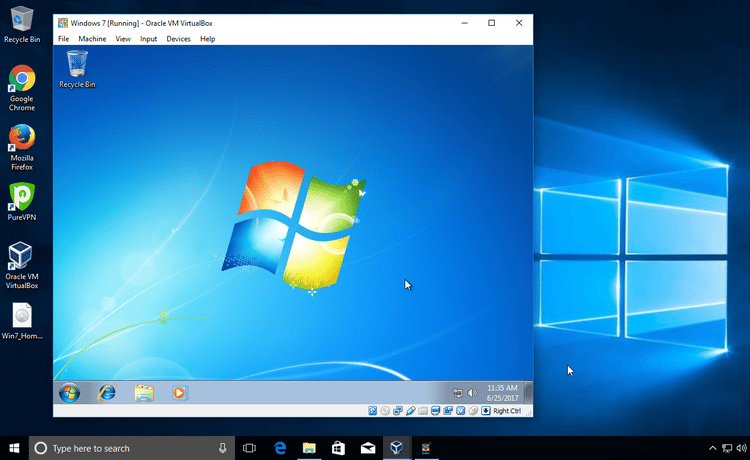Launch Microsoft Edge from Windows 10 taskbar
Viewport: 750px width, 460px height.
click(280, 448)
